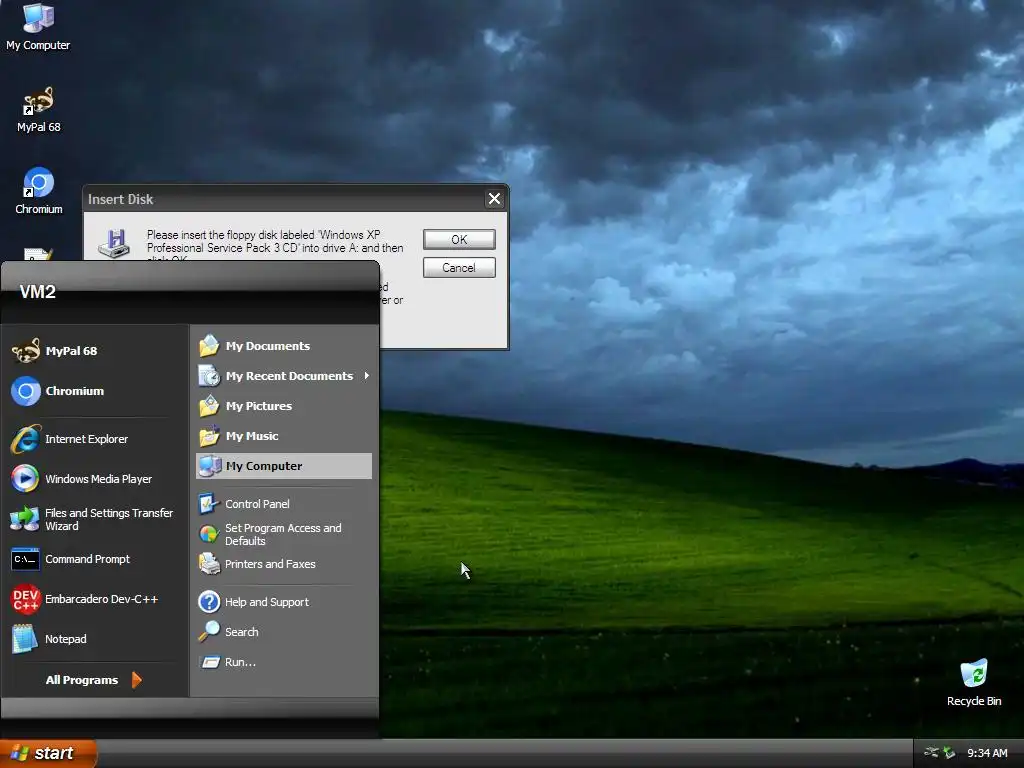Click the system tray clock
This screenshot has height=768, width=1024.
point(987,754)
